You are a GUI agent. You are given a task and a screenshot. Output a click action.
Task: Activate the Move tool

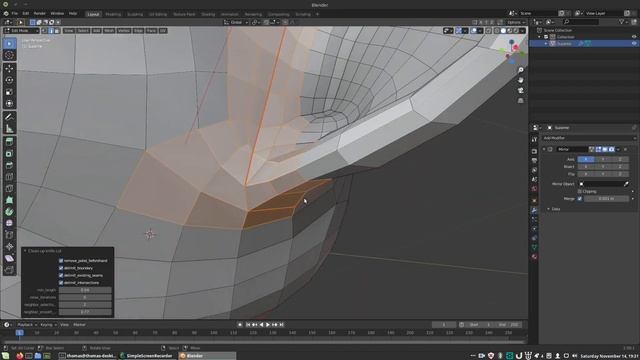9,69
